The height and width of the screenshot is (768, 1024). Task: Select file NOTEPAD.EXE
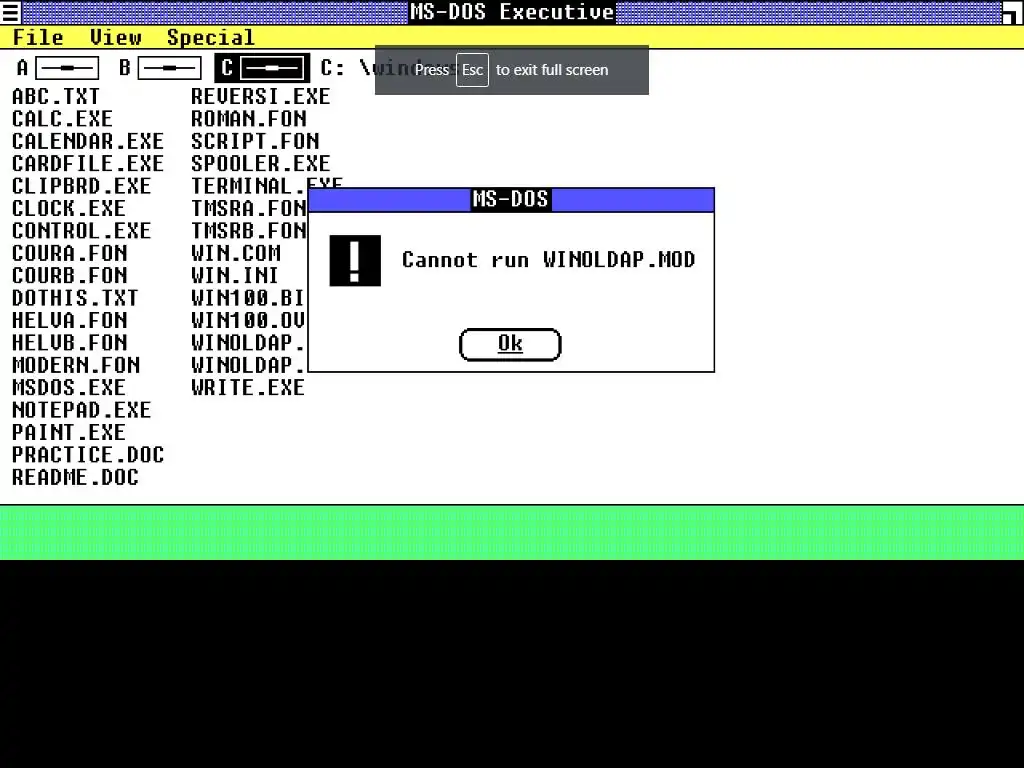coord(82,410)
